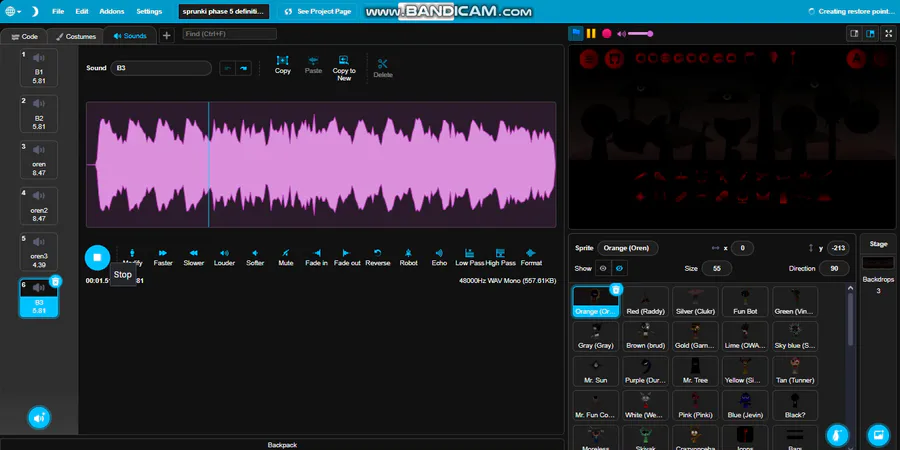900x450 pixels.
Task: Delete the Orange (Oren) sprite via trash
Action: click(x=616, y=289)
